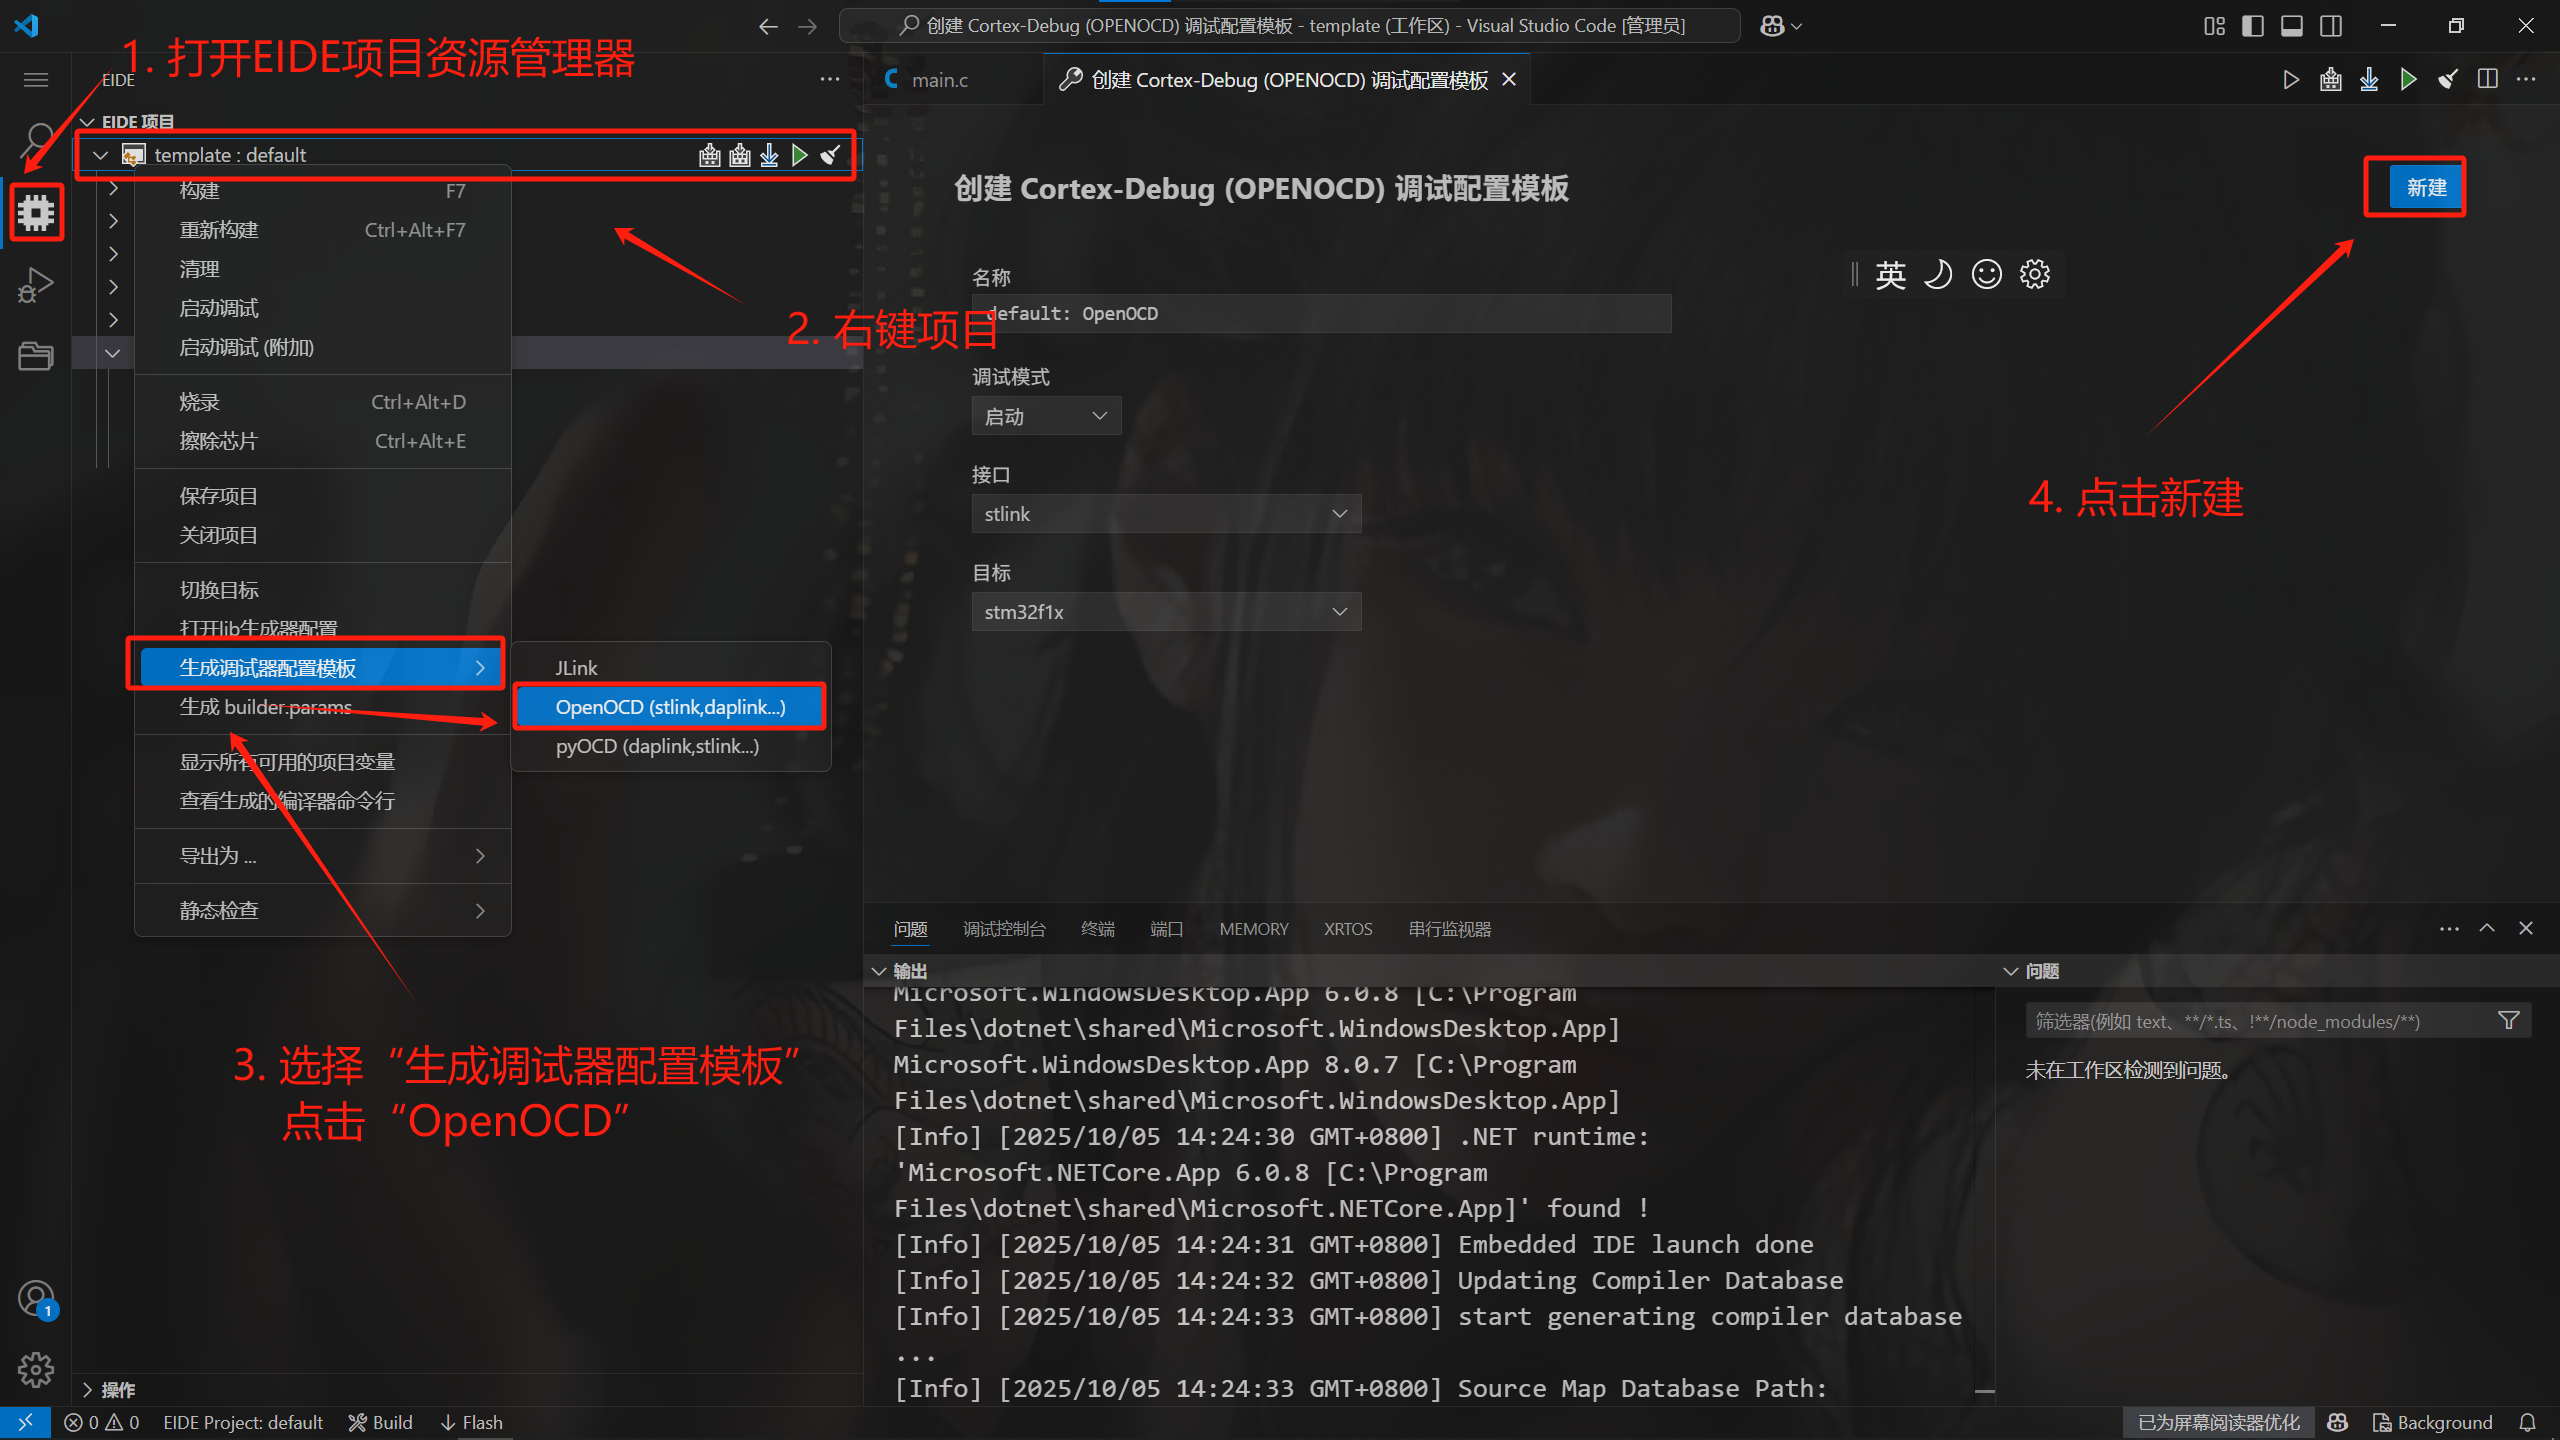This screenshot has height=1440, width=2560.
Task: Click Build in the status bar
Action: click(380, 1422)
